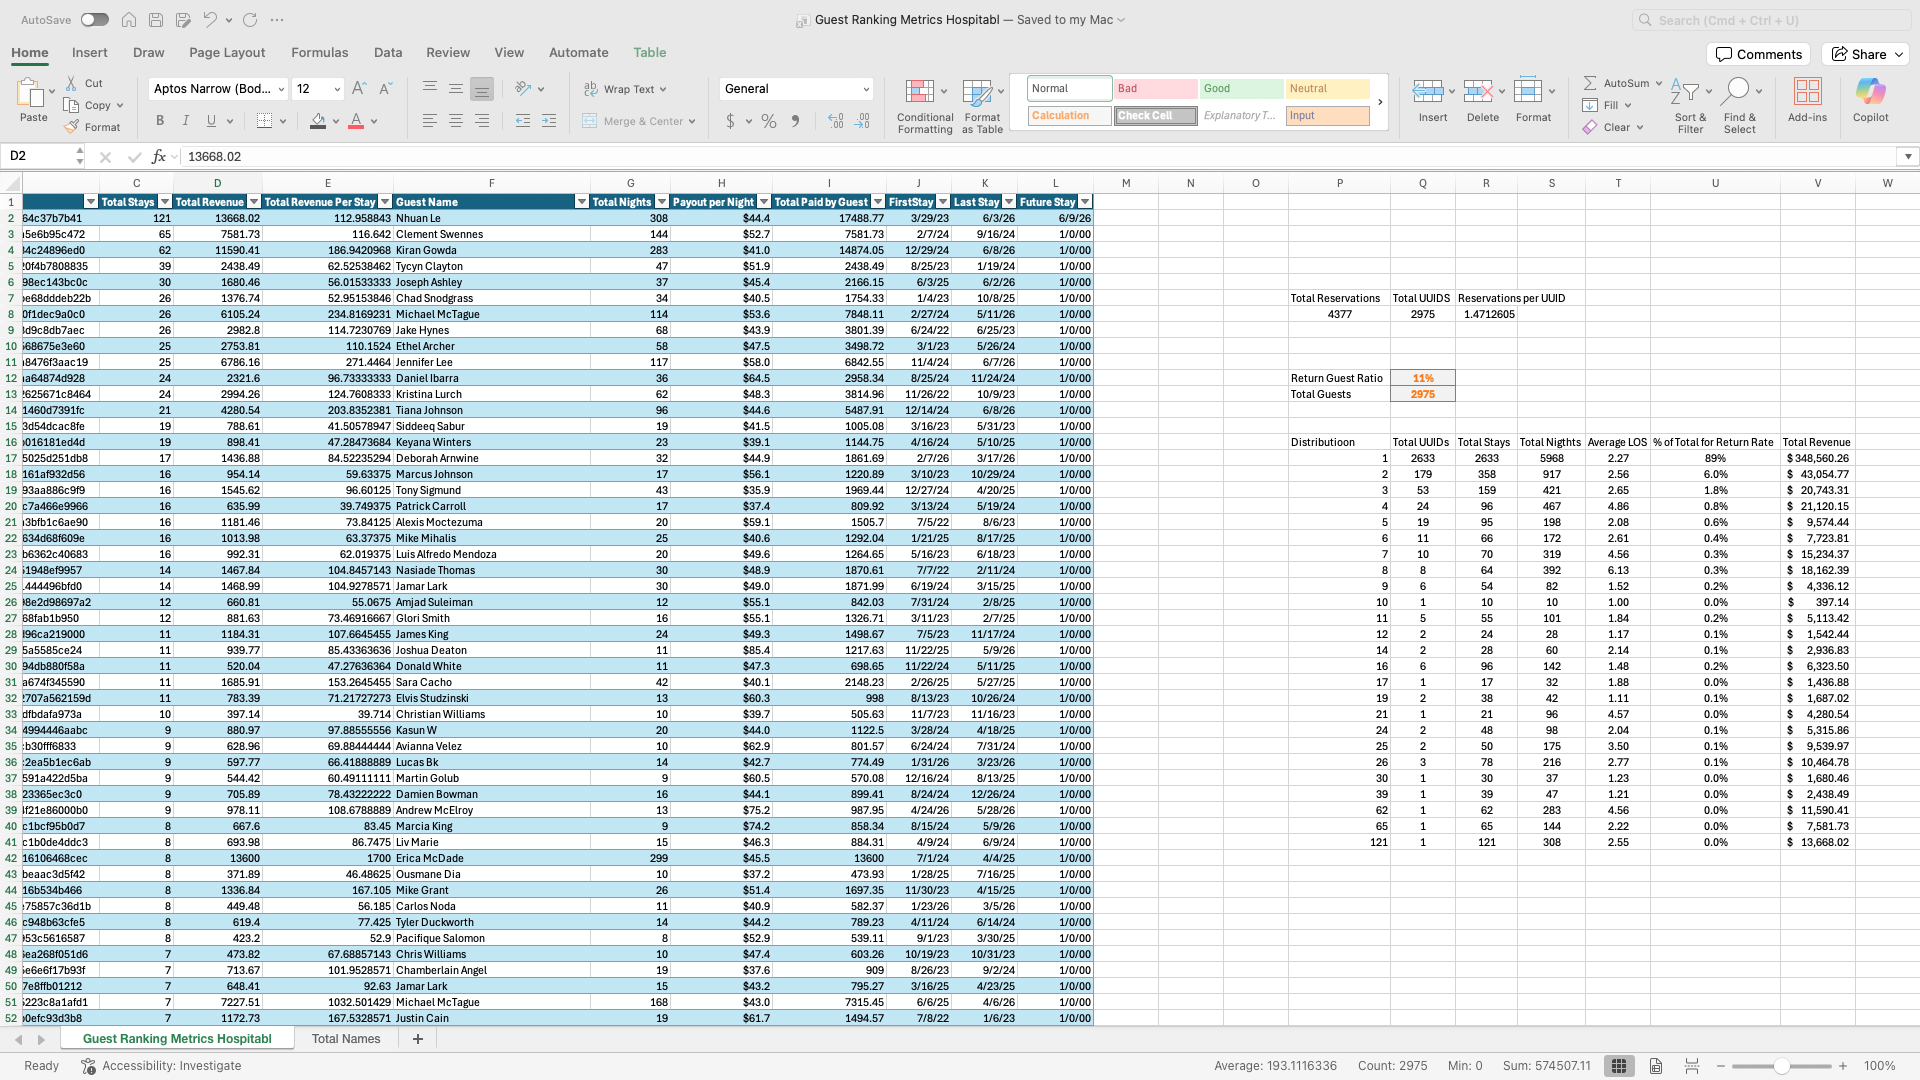
Task: Click the workbook search field
Action: coord(1771,20)
